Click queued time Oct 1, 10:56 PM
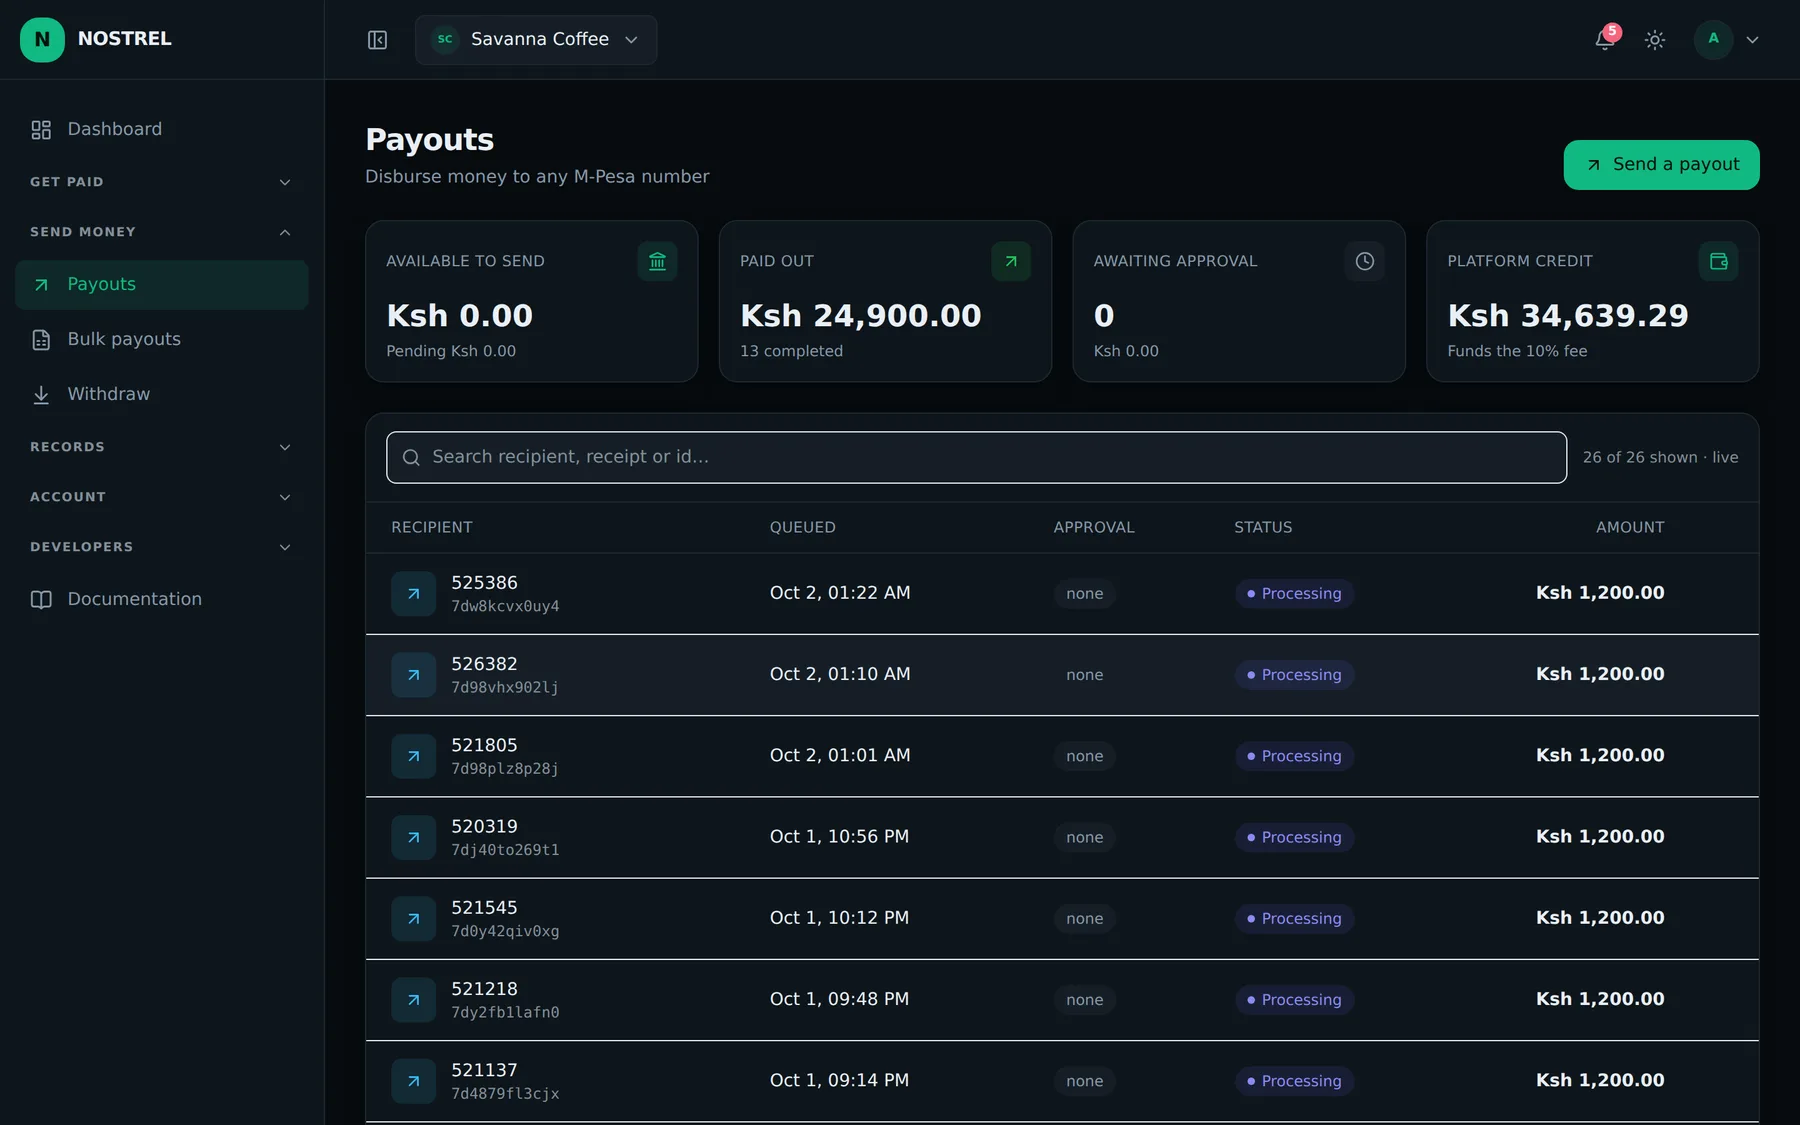Image resolution: width=1800 pixels, height=1125 pixels. (x=839, y=837)
